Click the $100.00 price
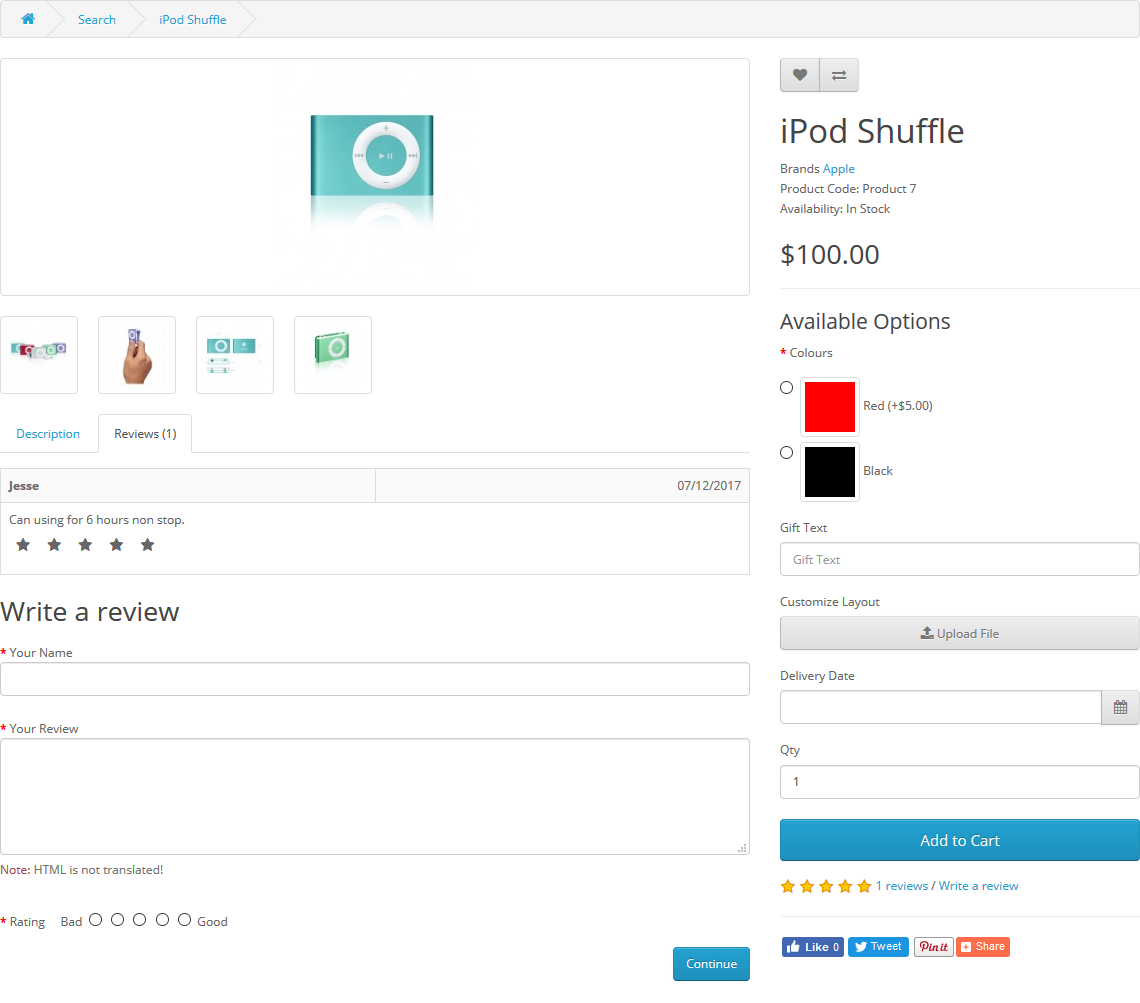 [830, 254]
